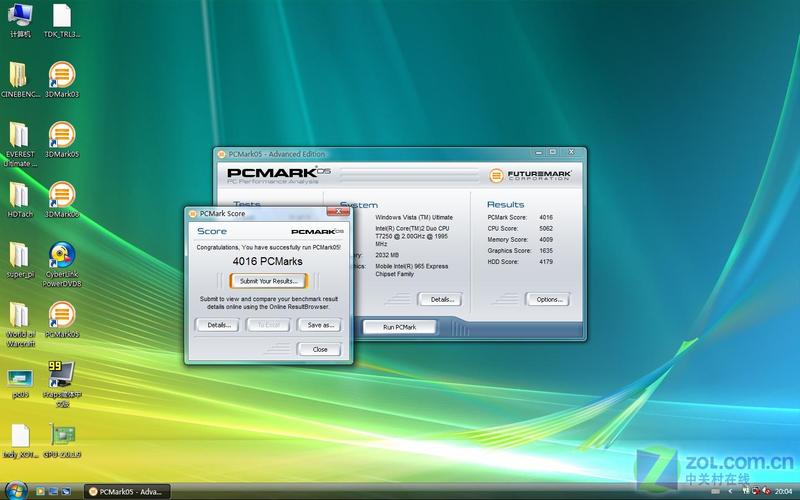Expand hidden tray icons arrow

click(730, 491)
